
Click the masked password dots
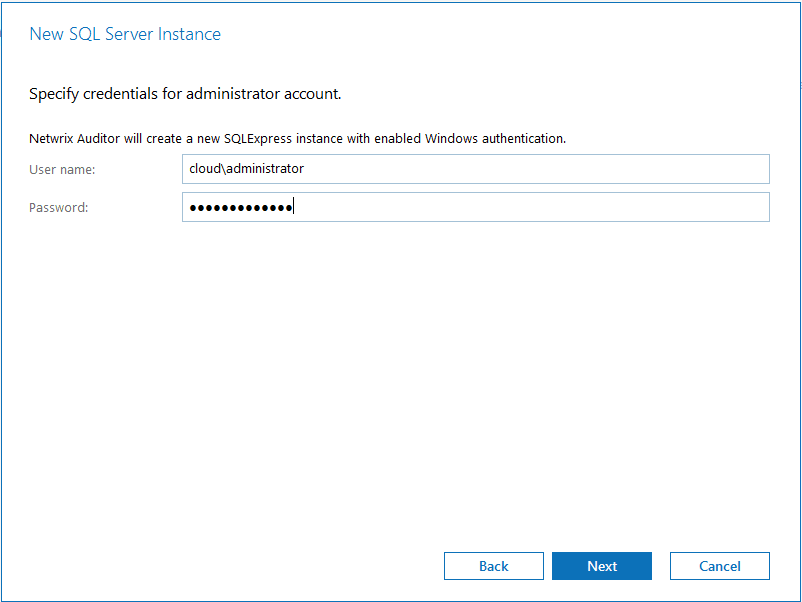(240, 208)
